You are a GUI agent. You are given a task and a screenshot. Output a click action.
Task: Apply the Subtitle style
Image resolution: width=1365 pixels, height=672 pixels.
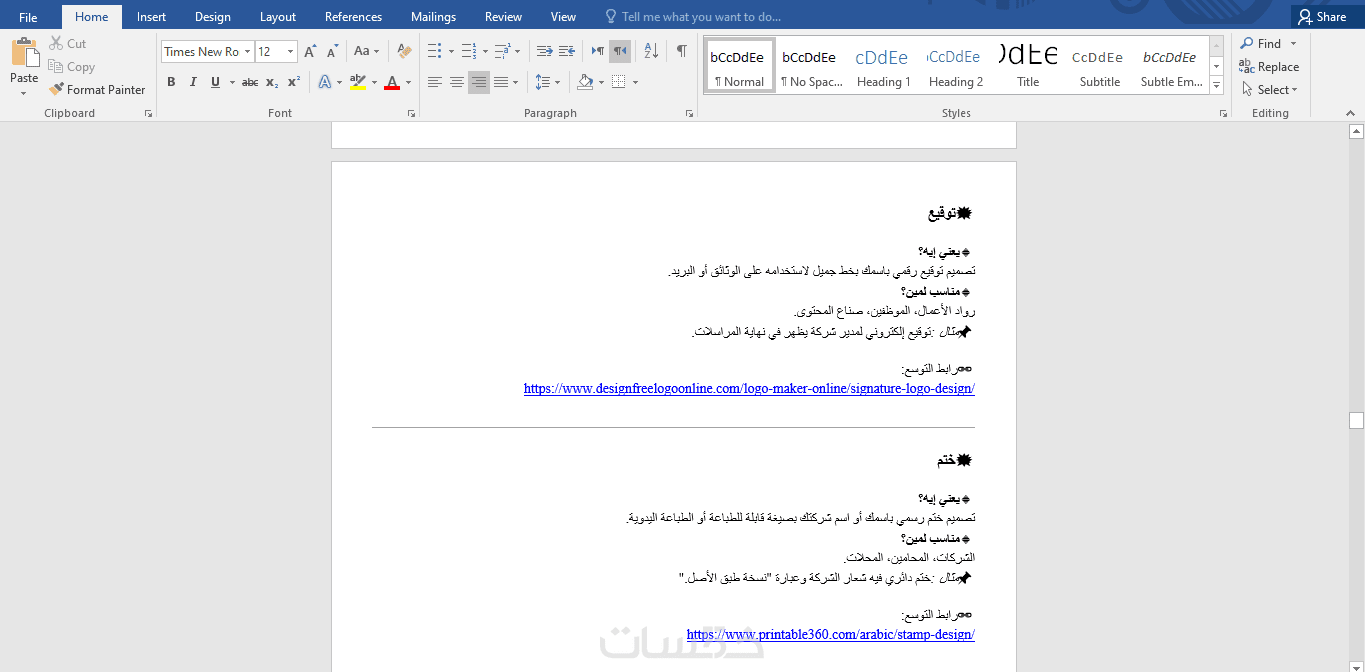click(x=1099, y=66)
